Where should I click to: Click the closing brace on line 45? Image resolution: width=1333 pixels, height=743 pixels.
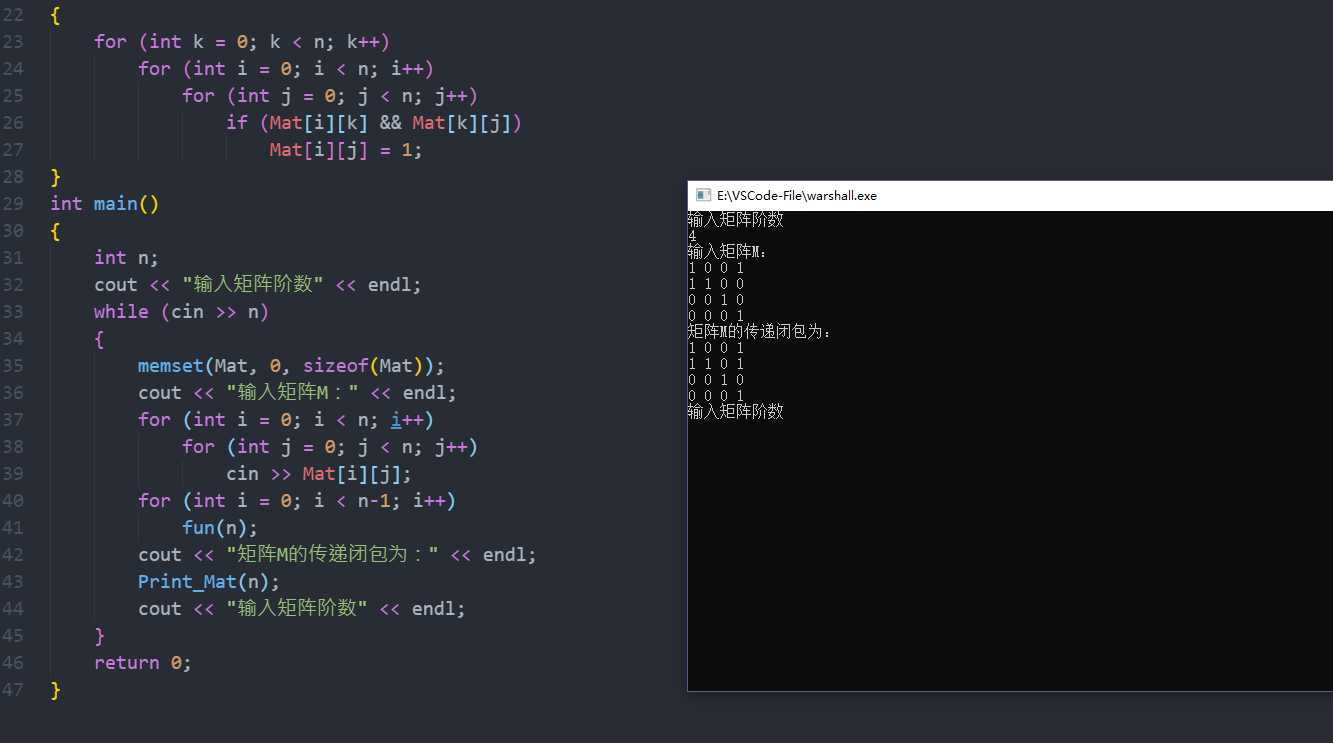99,636
